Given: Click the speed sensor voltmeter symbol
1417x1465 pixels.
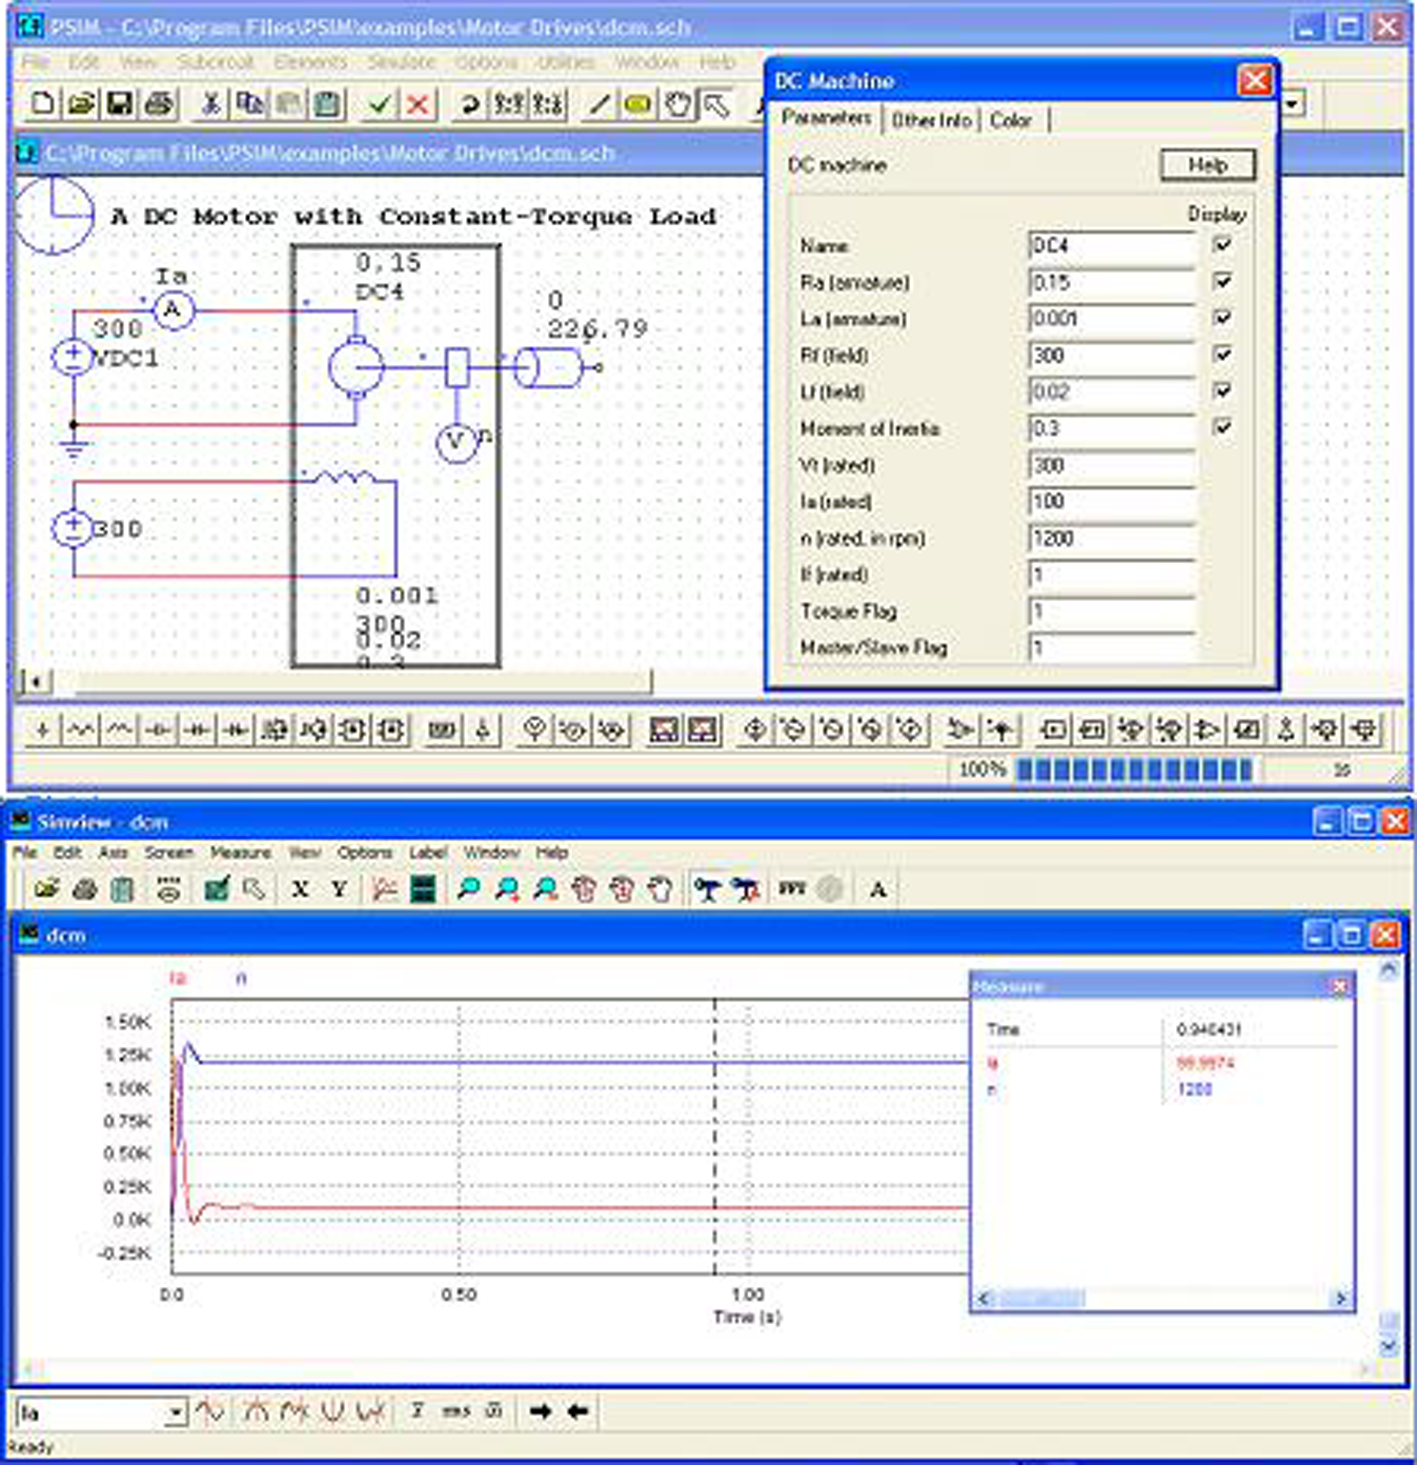Looking at the screenshot, I should point(457,441).
